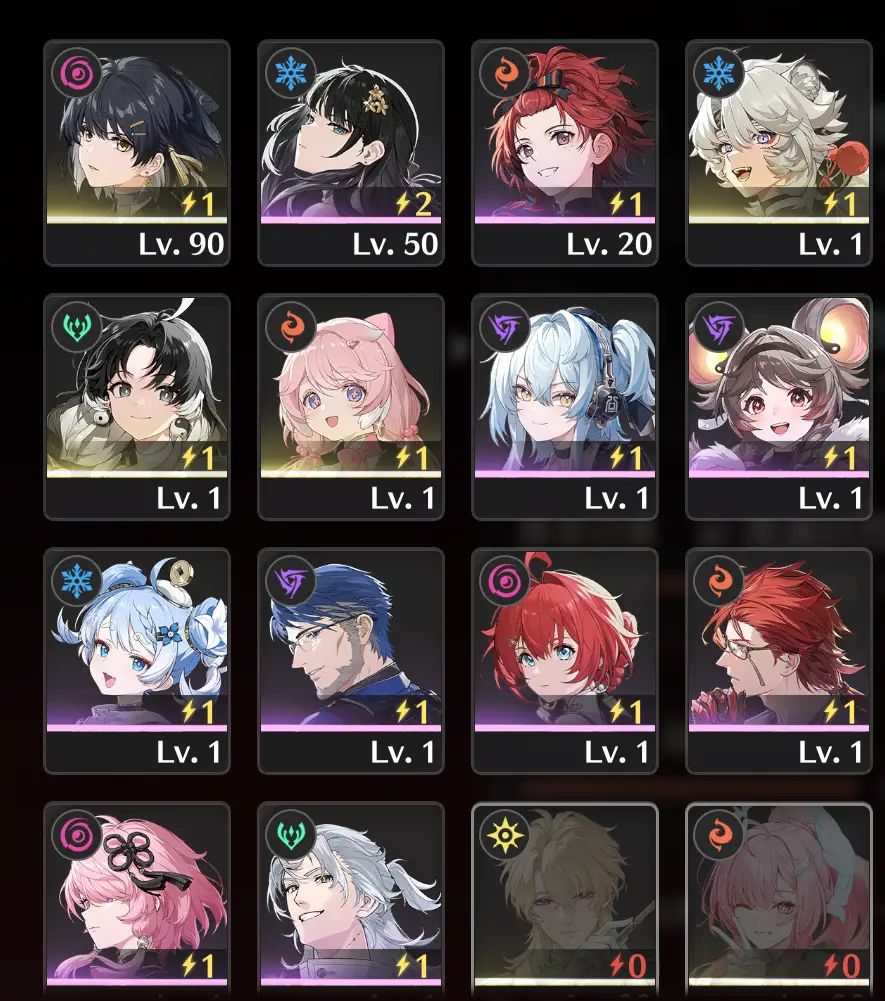Click the Aero icon on silver-haired man's card
Viewport: 885px width, 1001px height.
(x=291, y=835)
